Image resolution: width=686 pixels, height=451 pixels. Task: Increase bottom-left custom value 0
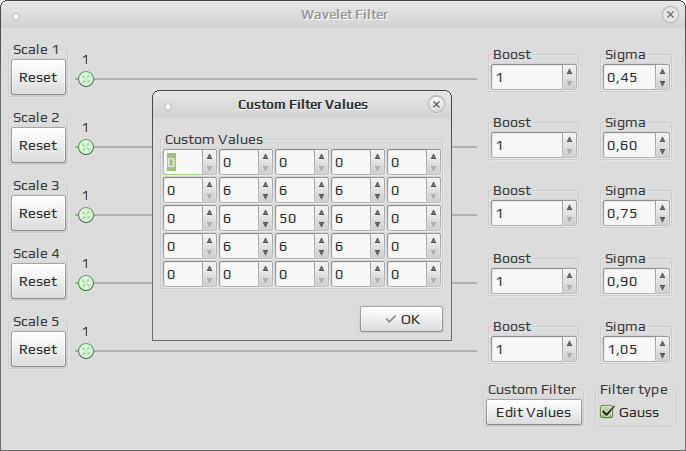pyautogui.click(x=210, y=269)
